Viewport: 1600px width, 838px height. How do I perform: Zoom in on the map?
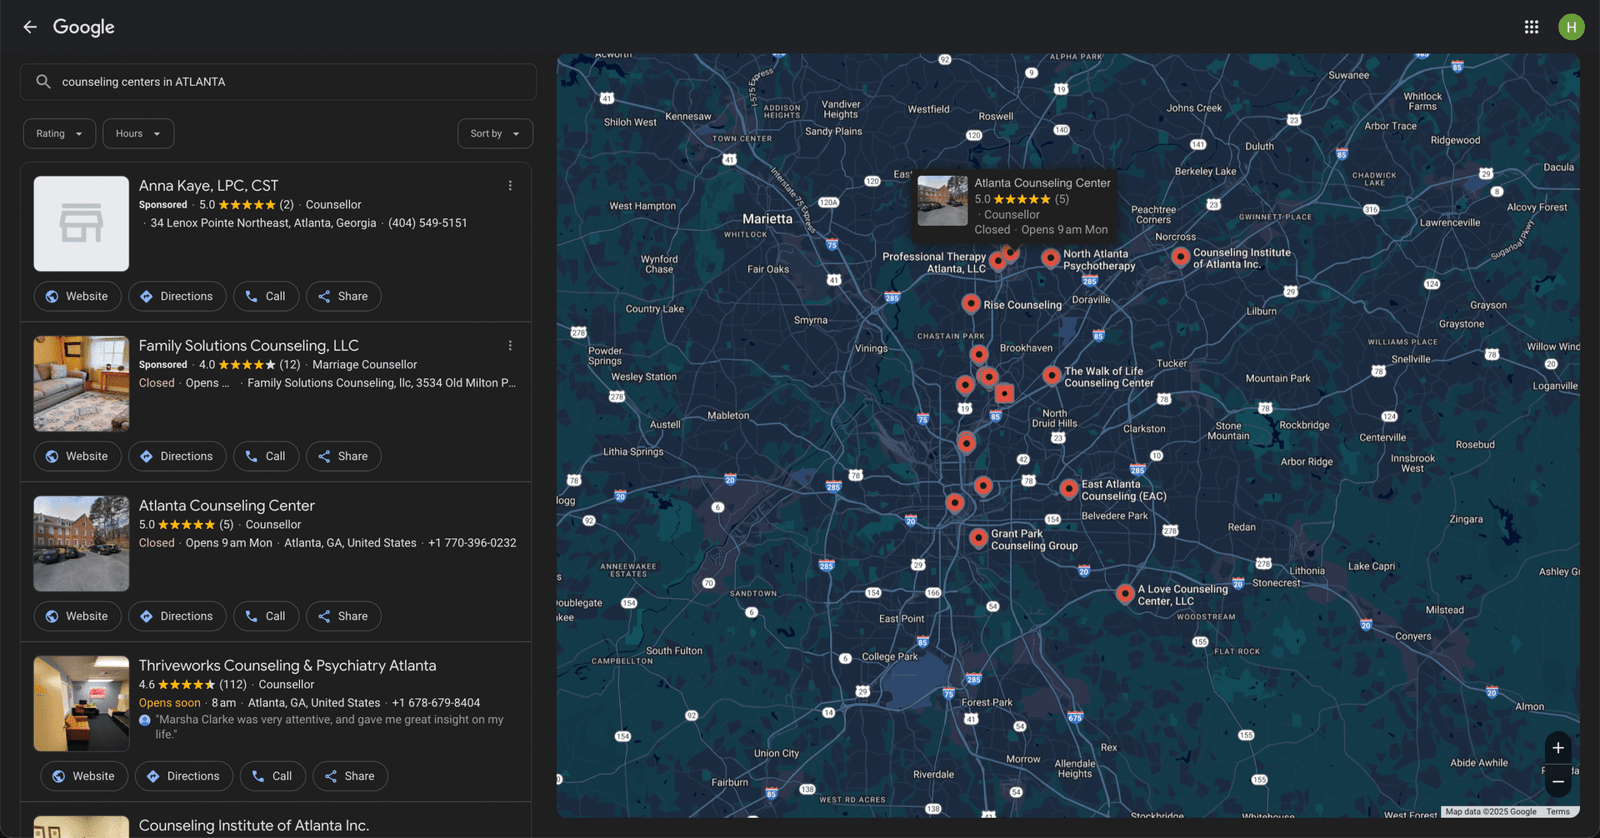pyautogui.click(x=1558, y=748)
